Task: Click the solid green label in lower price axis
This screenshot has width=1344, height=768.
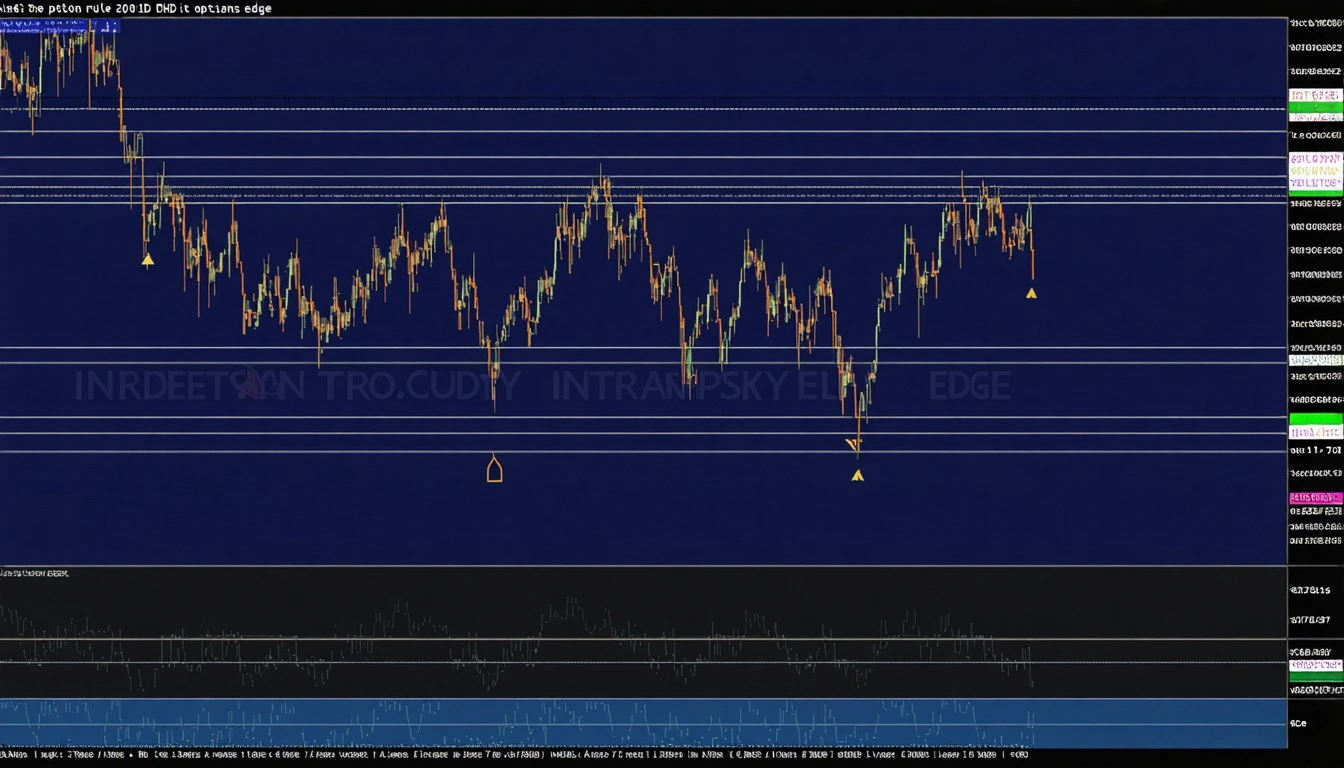Action: click(x=1315, y=419)
